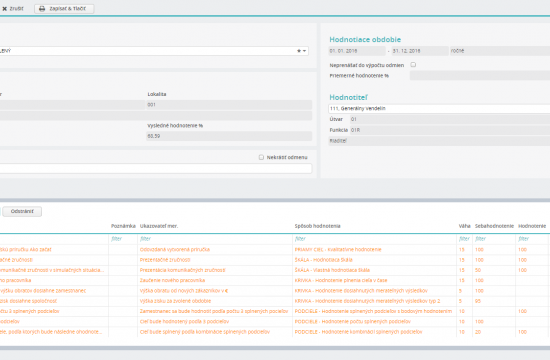
Task: Select the Výška zisku za zvolené obdobie cell
Action: click(215, 301)
